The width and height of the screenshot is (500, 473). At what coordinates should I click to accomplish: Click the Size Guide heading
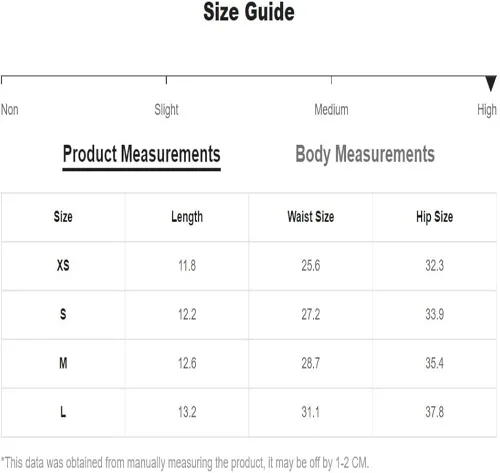tap(249, 12)
